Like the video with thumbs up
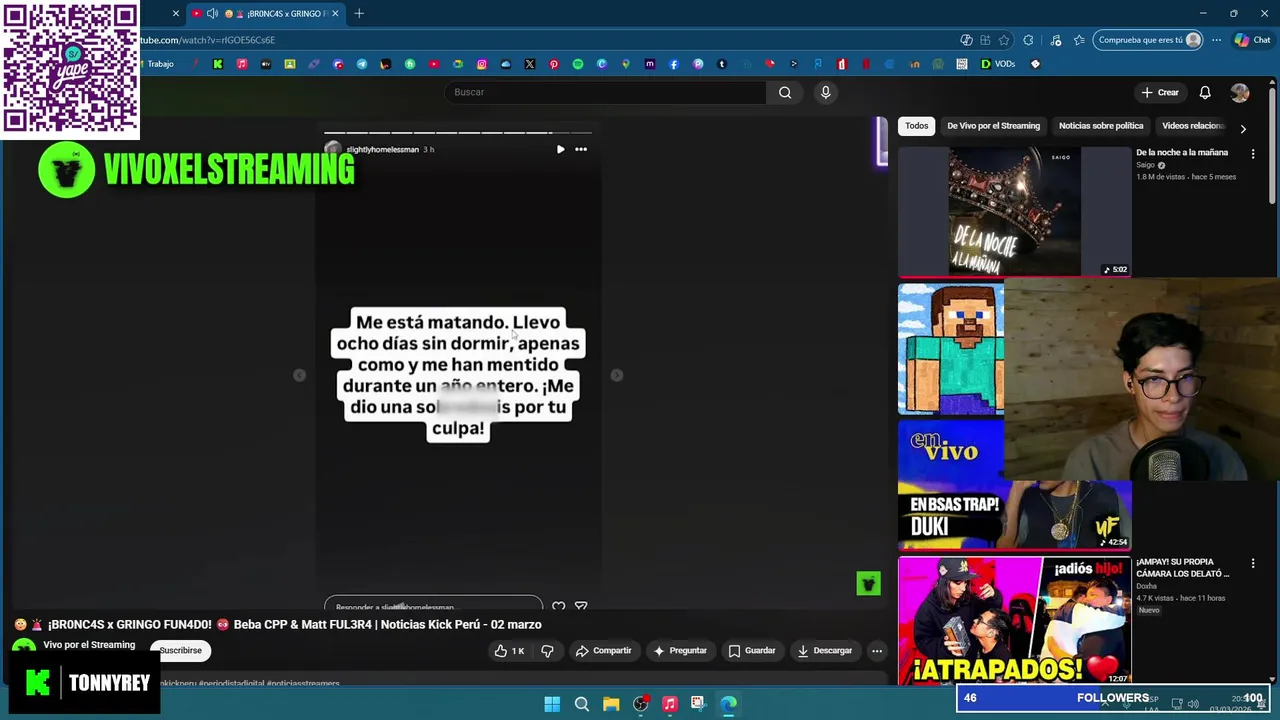 tap(509, 651)
